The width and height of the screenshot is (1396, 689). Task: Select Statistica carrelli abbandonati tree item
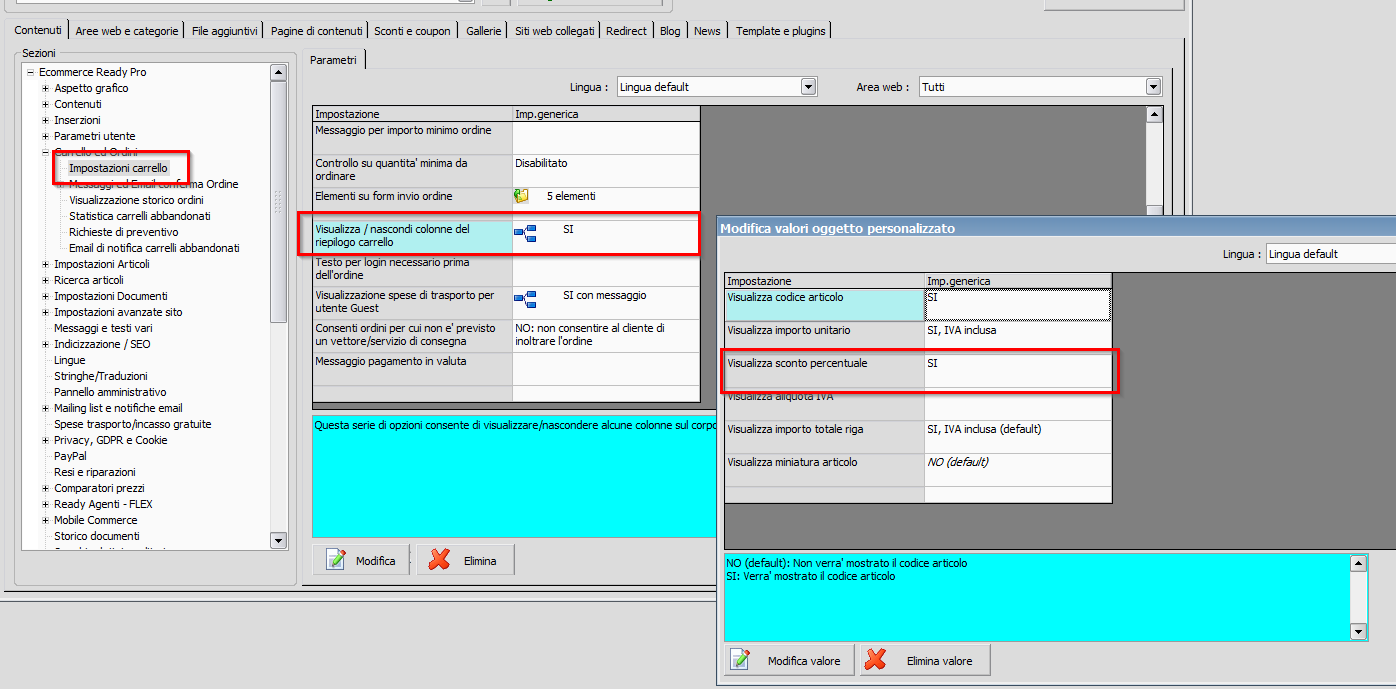pyautogui.click(x=140, y=216)
